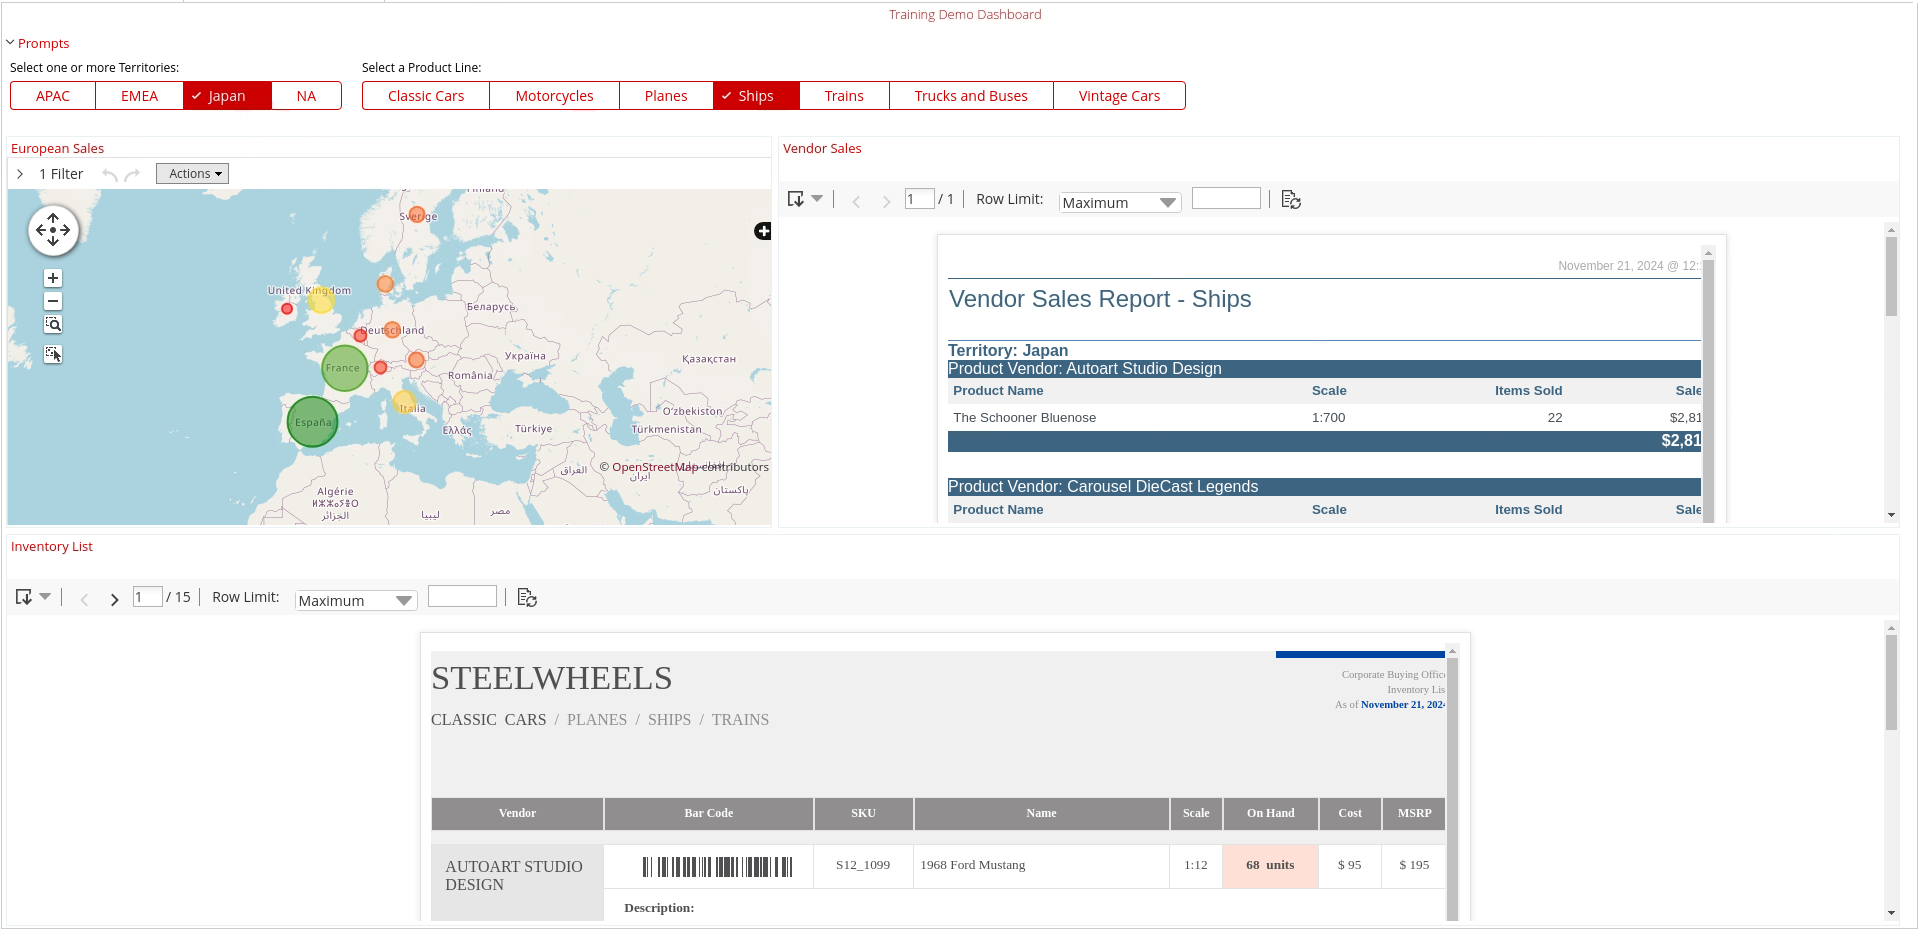Click the '1968 Ford Mustang' name cell
The image size is (1918, 929).
point(1041,866)
